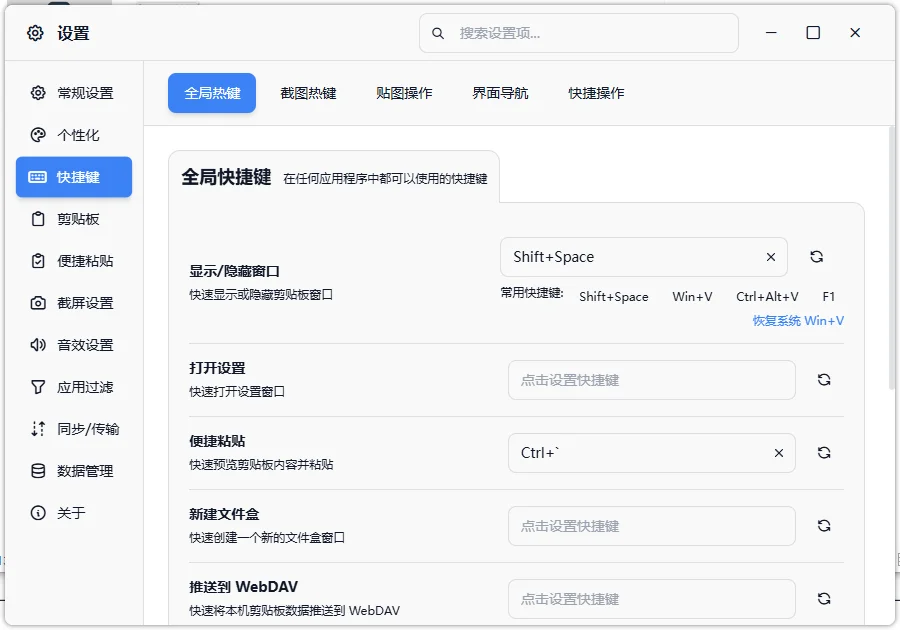Click the gear icon beside 常规设置
The image size is (900, 630).
pos(38,93)
